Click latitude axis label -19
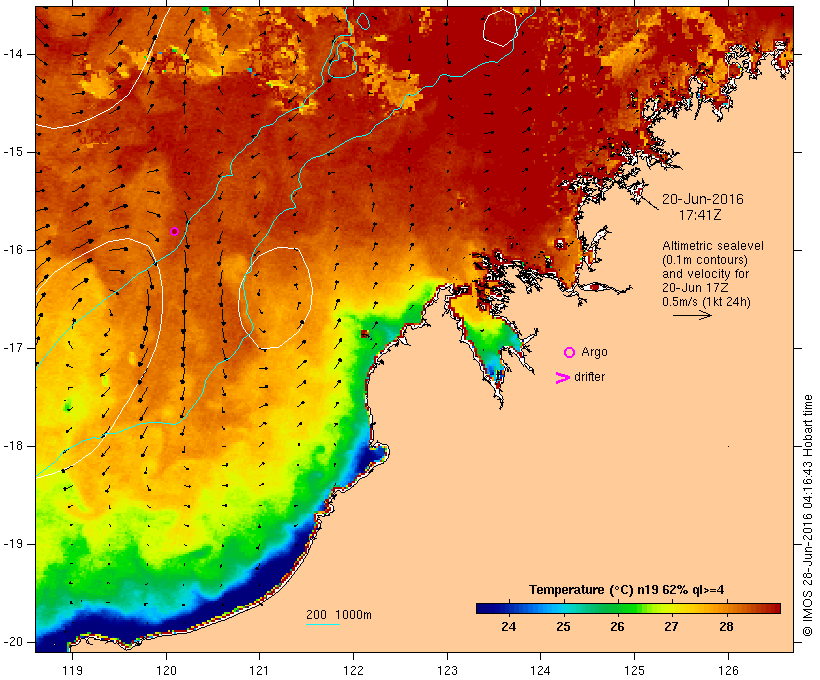 (x=13, y=544)
